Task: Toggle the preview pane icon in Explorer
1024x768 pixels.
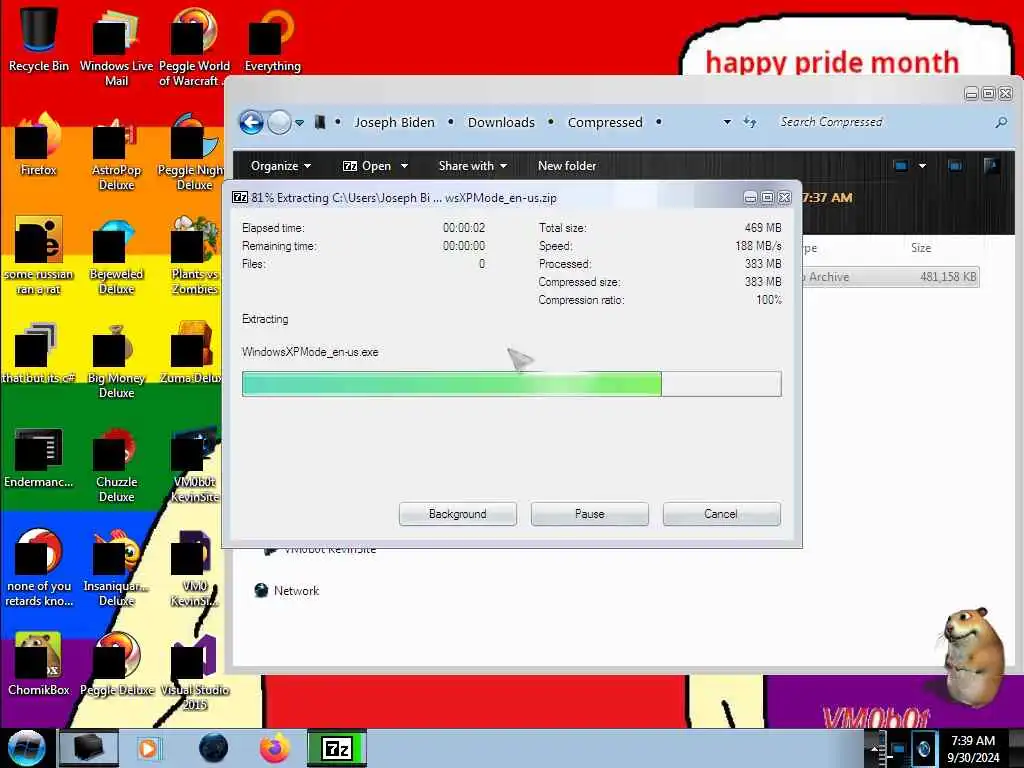Action: click(x=955, y=166)
